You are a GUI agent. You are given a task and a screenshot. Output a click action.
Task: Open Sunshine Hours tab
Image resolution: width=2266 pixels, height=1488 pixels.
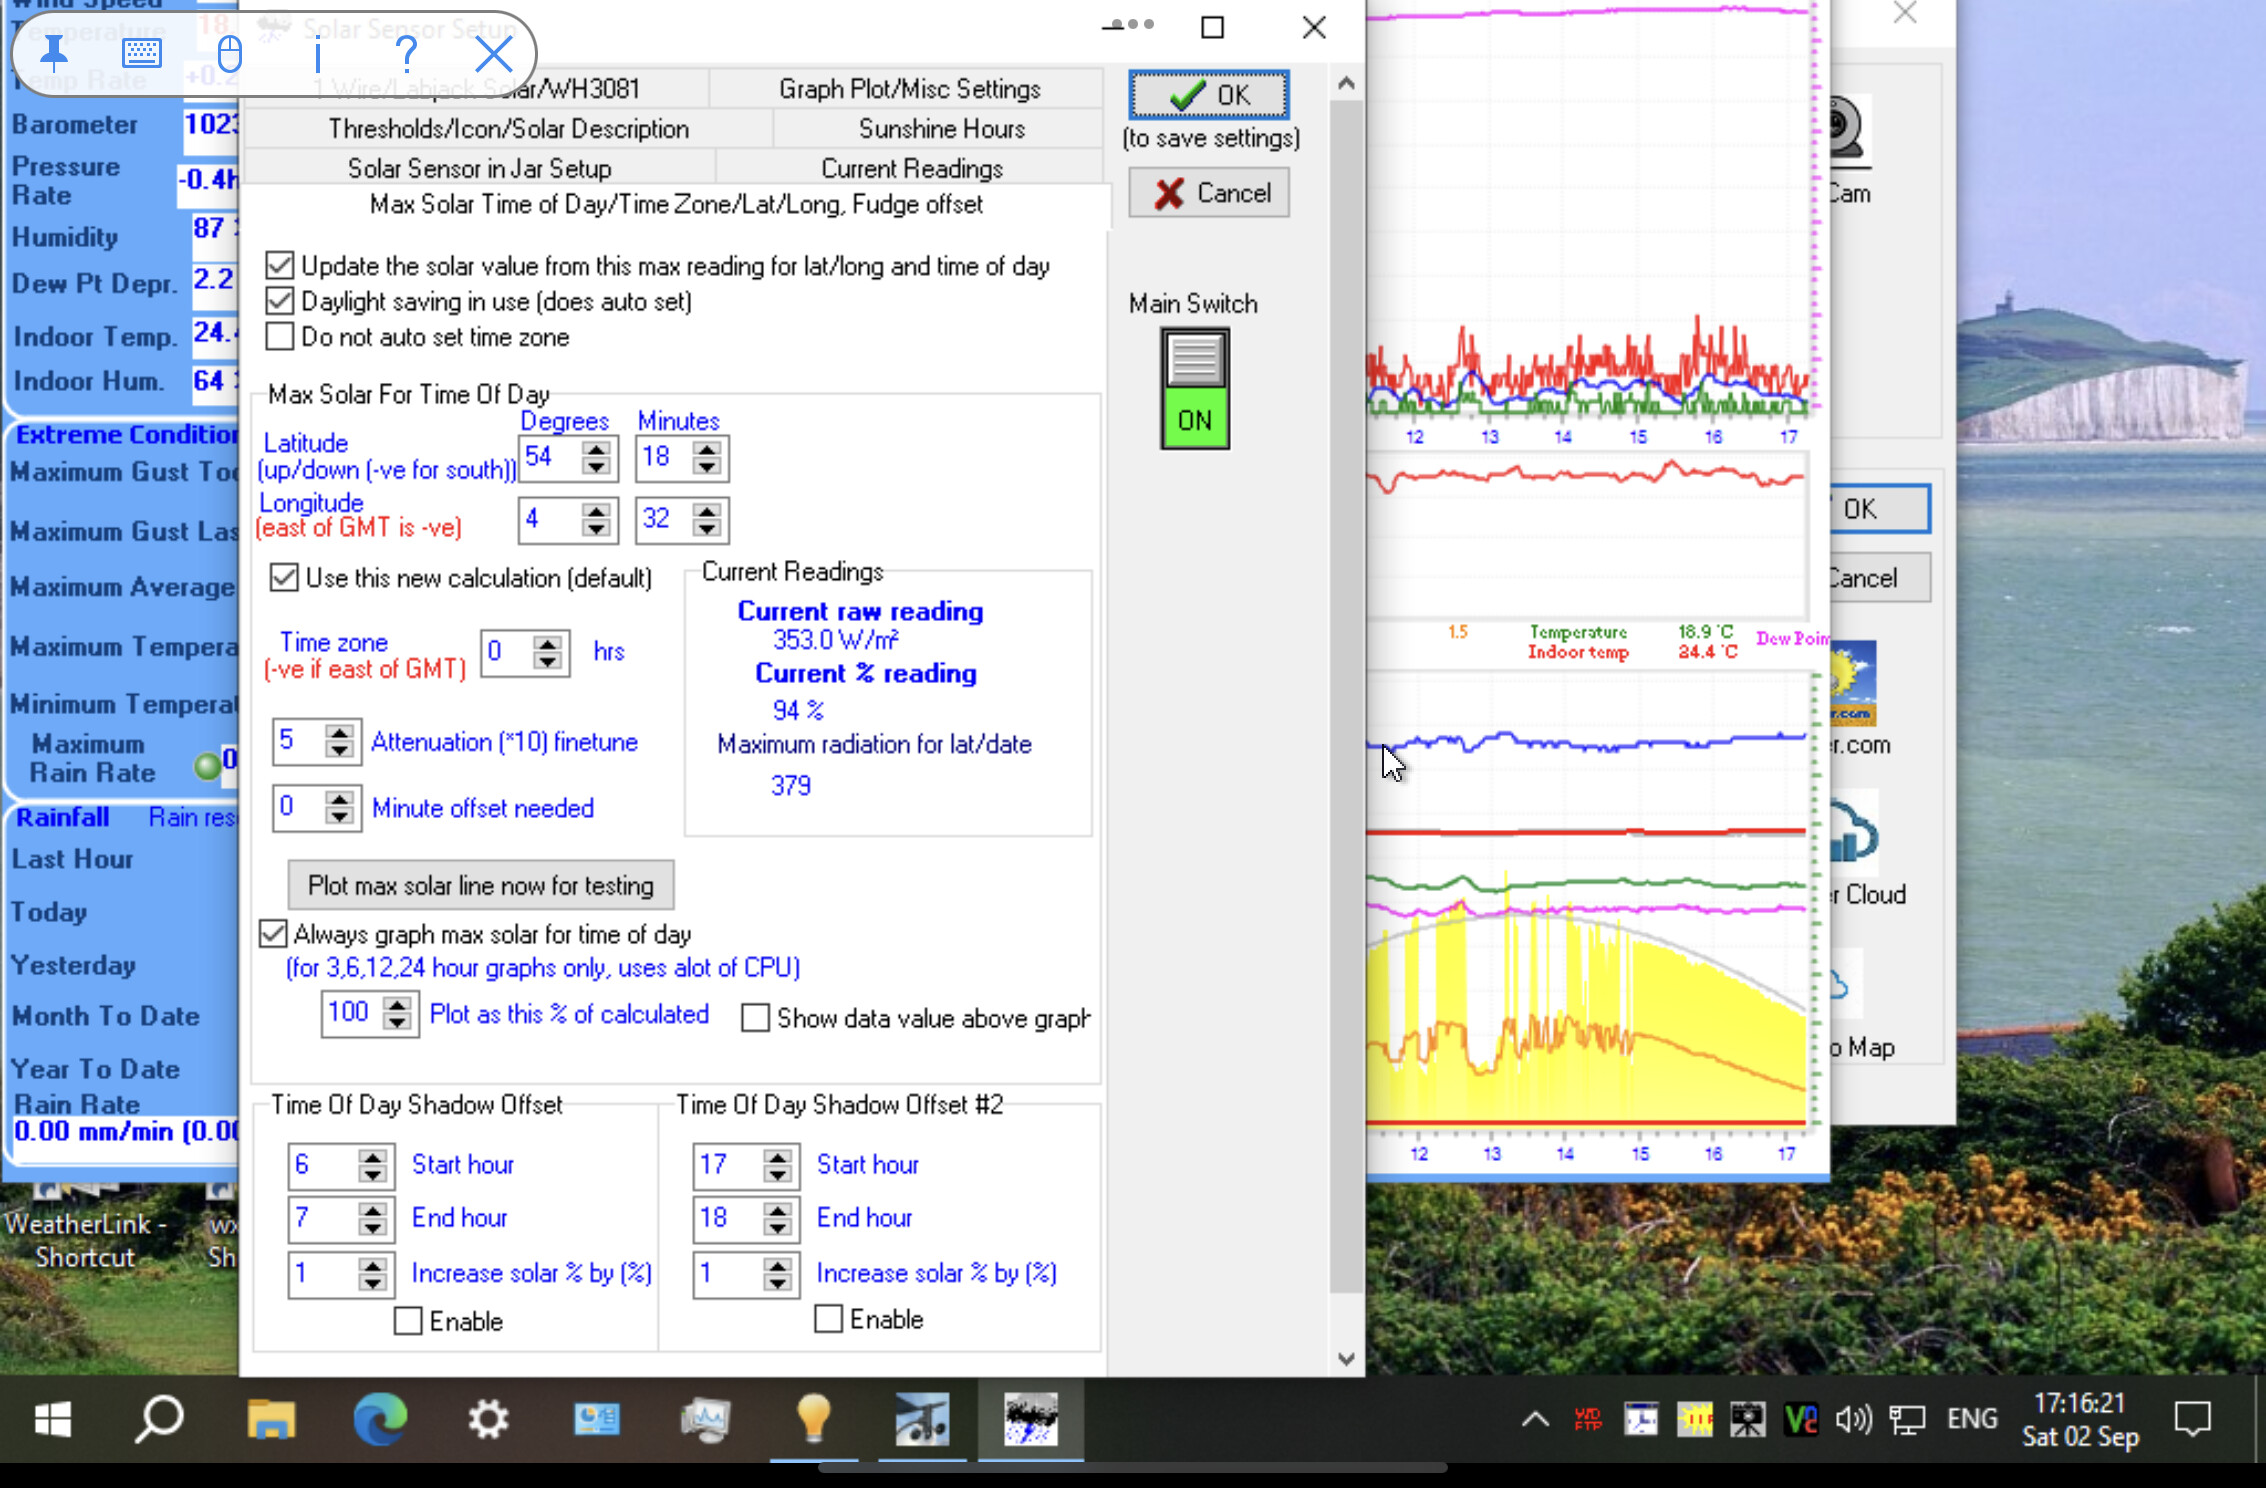(941, 129)
